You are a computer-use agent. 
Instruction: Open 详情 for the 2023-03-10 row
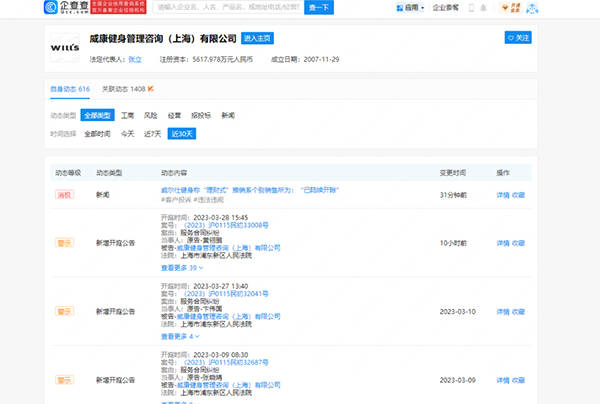[x=503, y=312]
